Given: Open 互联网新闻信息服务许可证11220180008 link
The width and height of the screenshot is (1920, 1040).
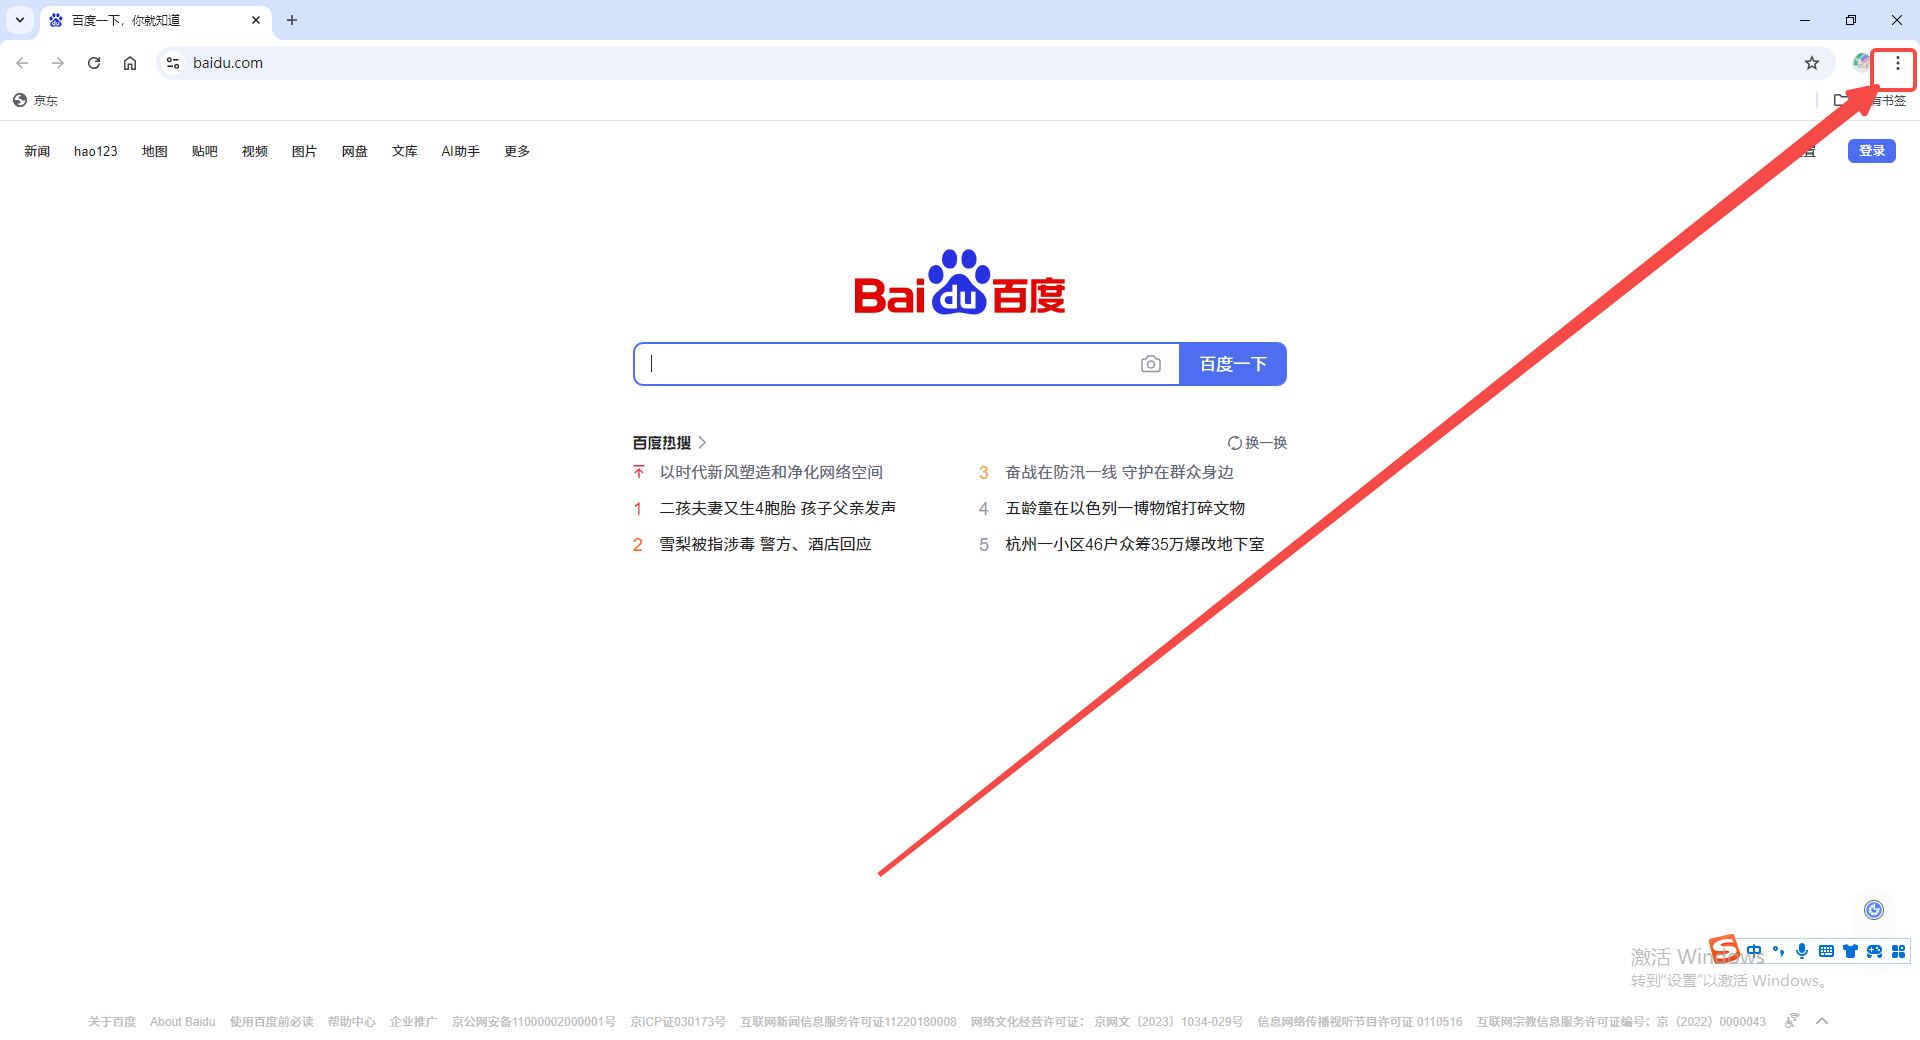Looking at the screenshot, I should tap(849, 1022).
